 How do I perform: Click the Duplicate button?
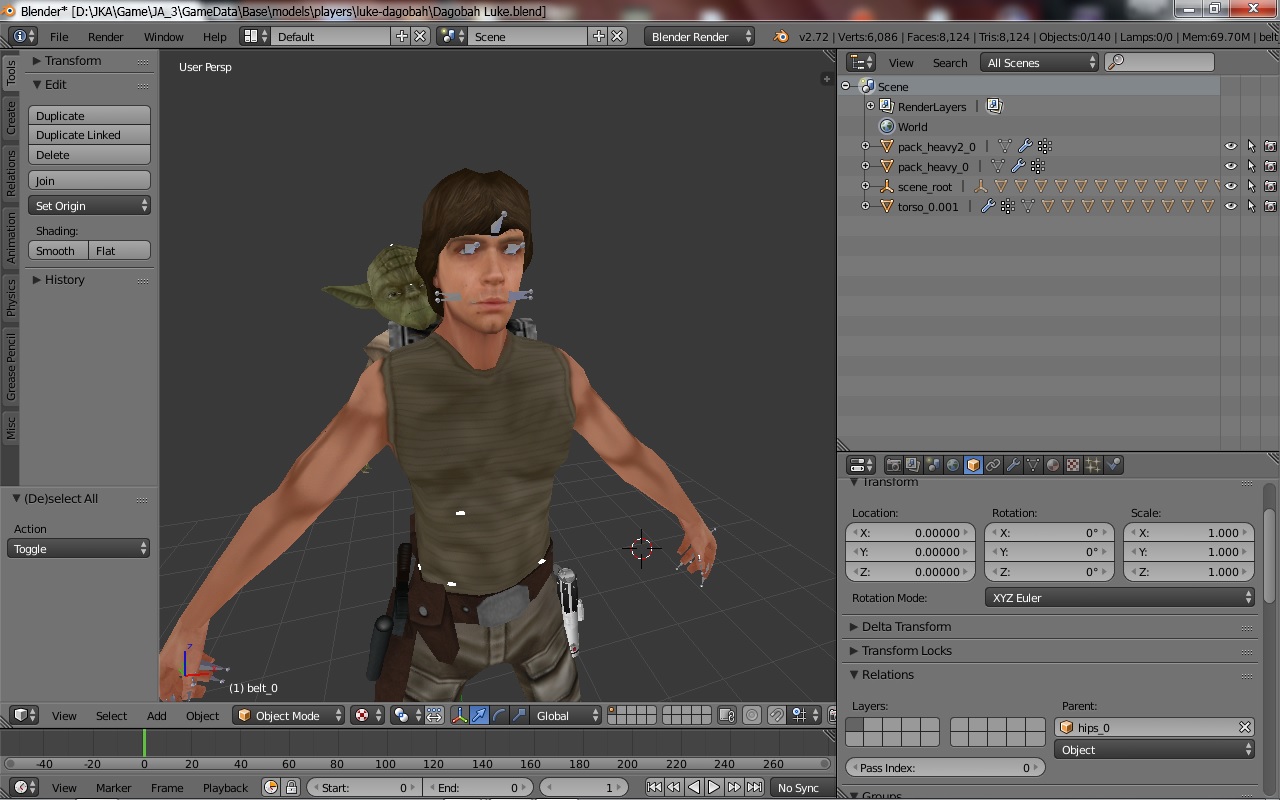89,115
